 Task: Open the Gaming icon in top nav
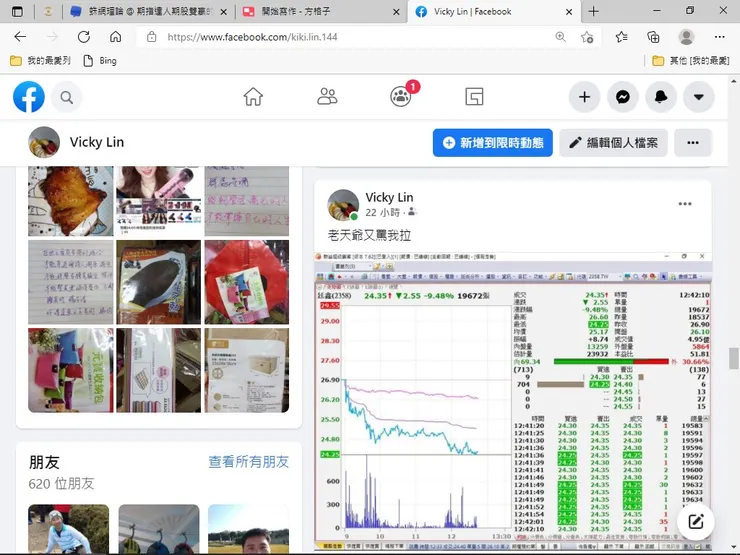click(x=474, y=97)
